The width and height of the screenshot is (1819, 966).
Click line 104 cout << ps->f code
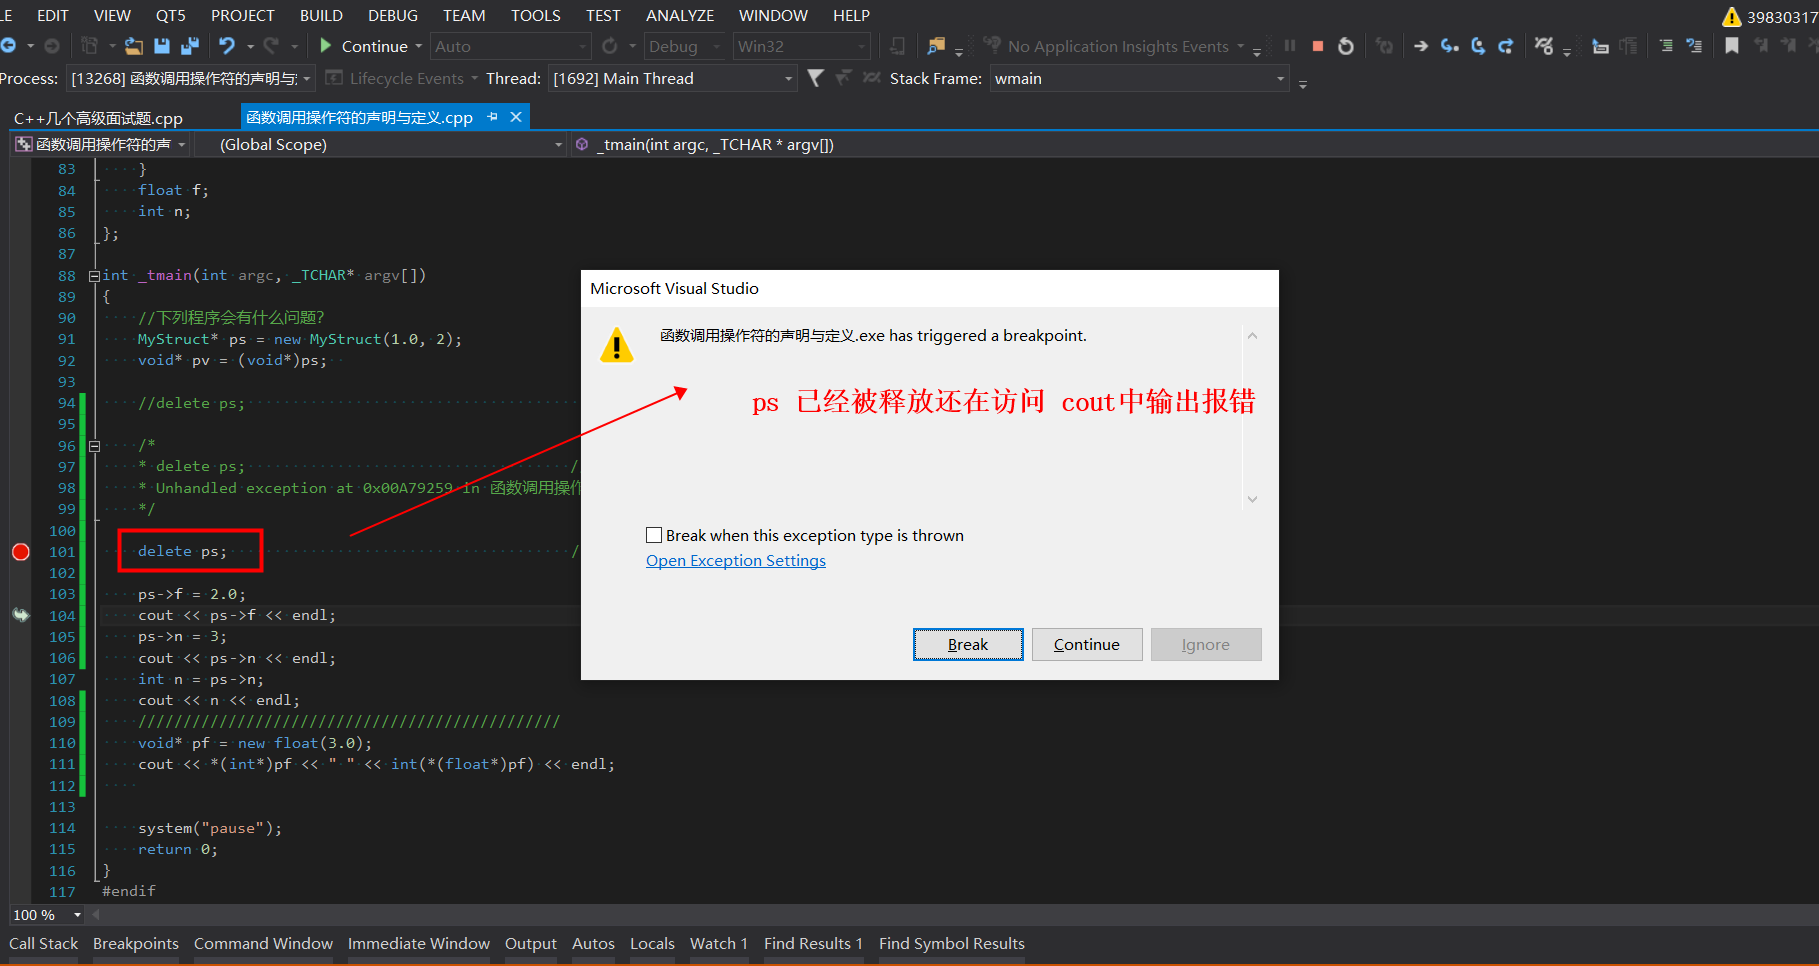coord(237,615)
